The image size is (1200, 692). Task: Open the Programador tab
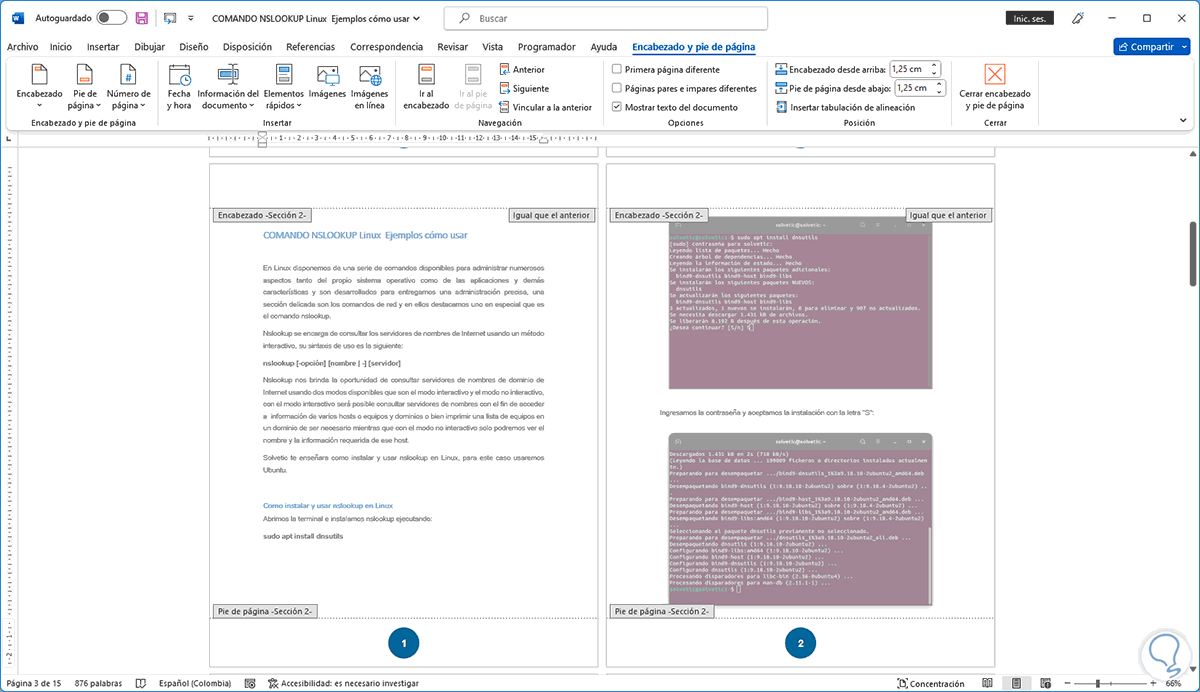(x=547, y=47)
